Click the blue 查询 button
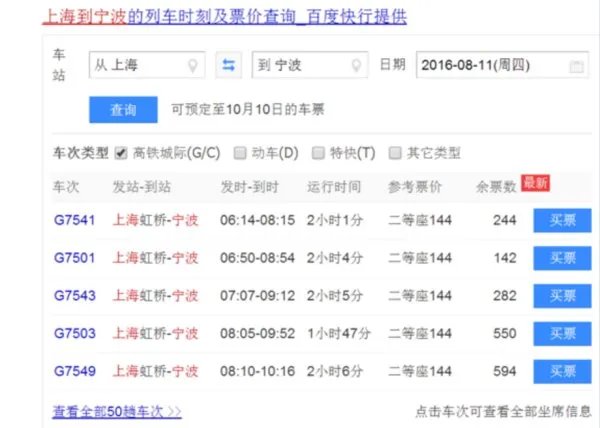Image resolution: width=600 pixels, height=428 pixels. click(123, 110)
